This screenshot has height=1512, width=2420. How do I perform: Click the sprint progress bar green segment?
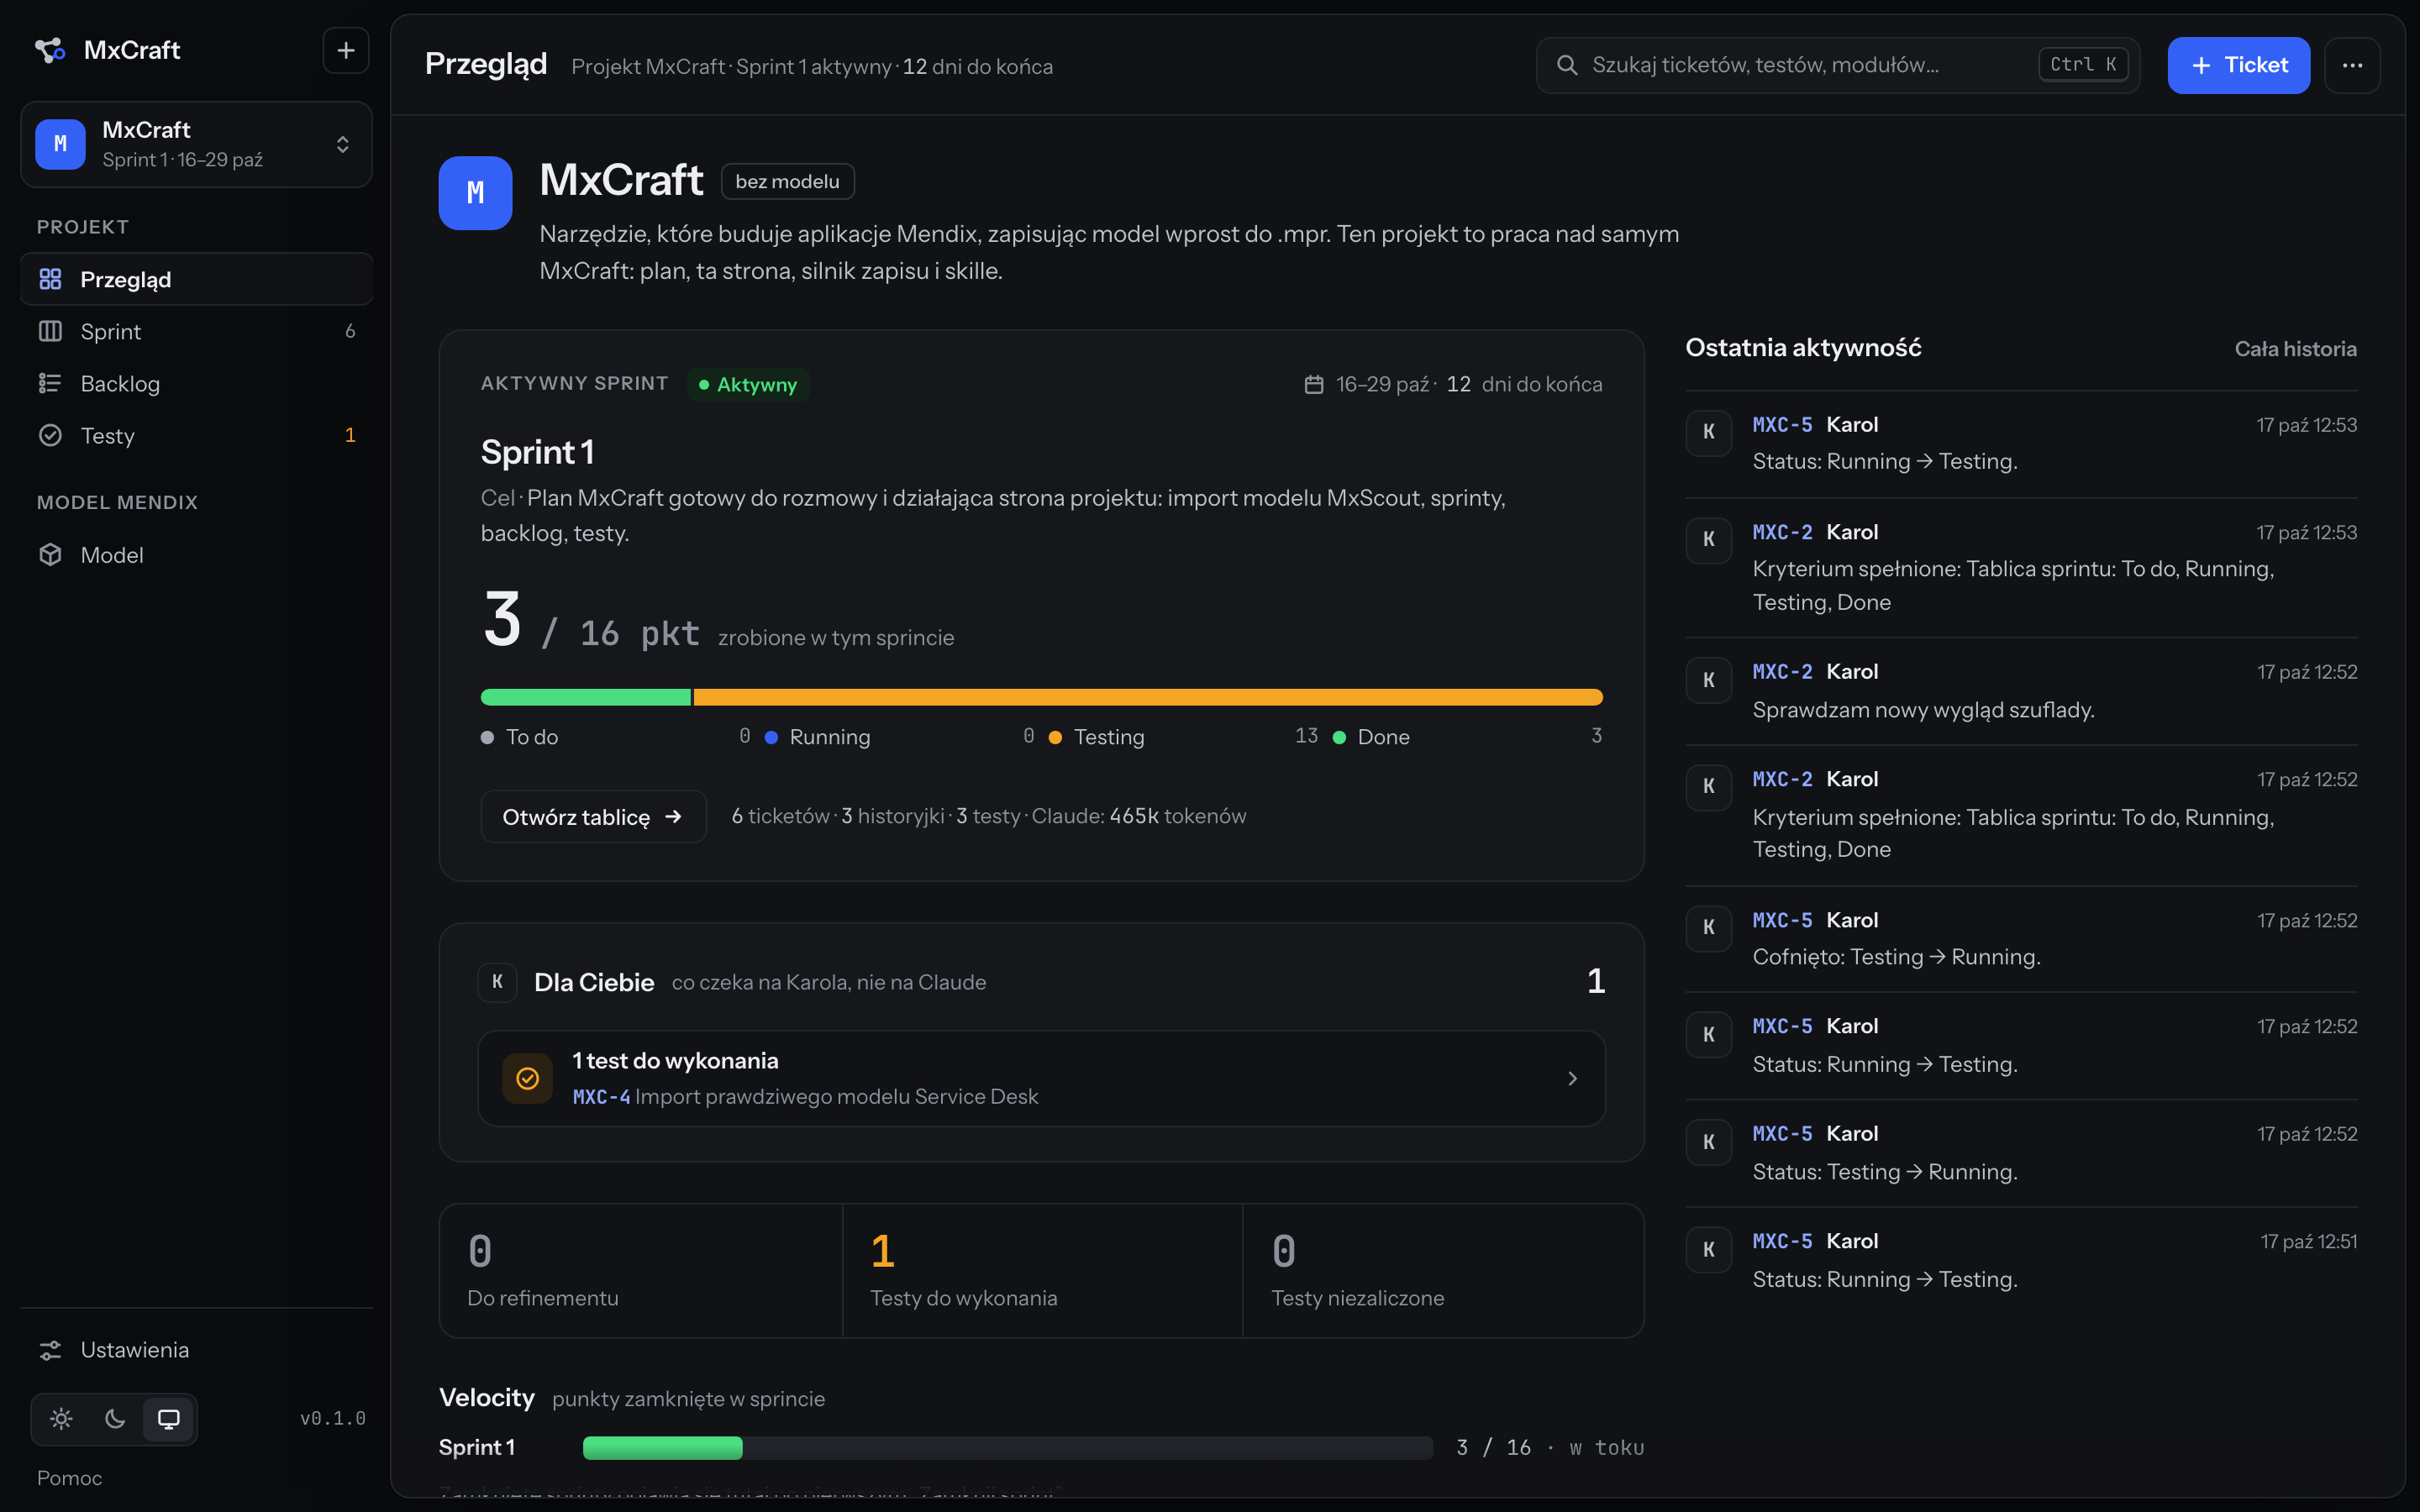(586, 697)
